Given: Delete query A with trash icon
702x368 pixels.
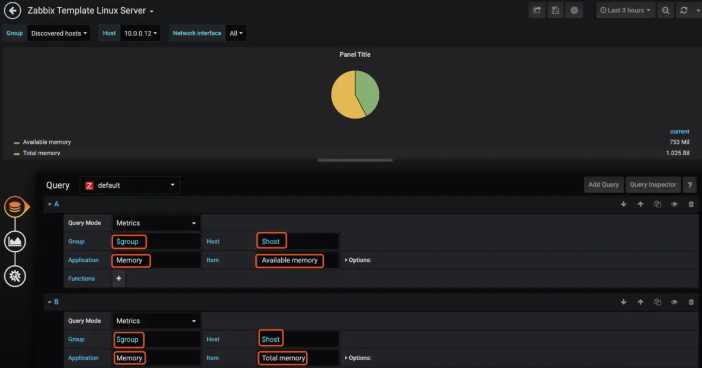Looking at the screenshot, I should (x=691, y=204).
